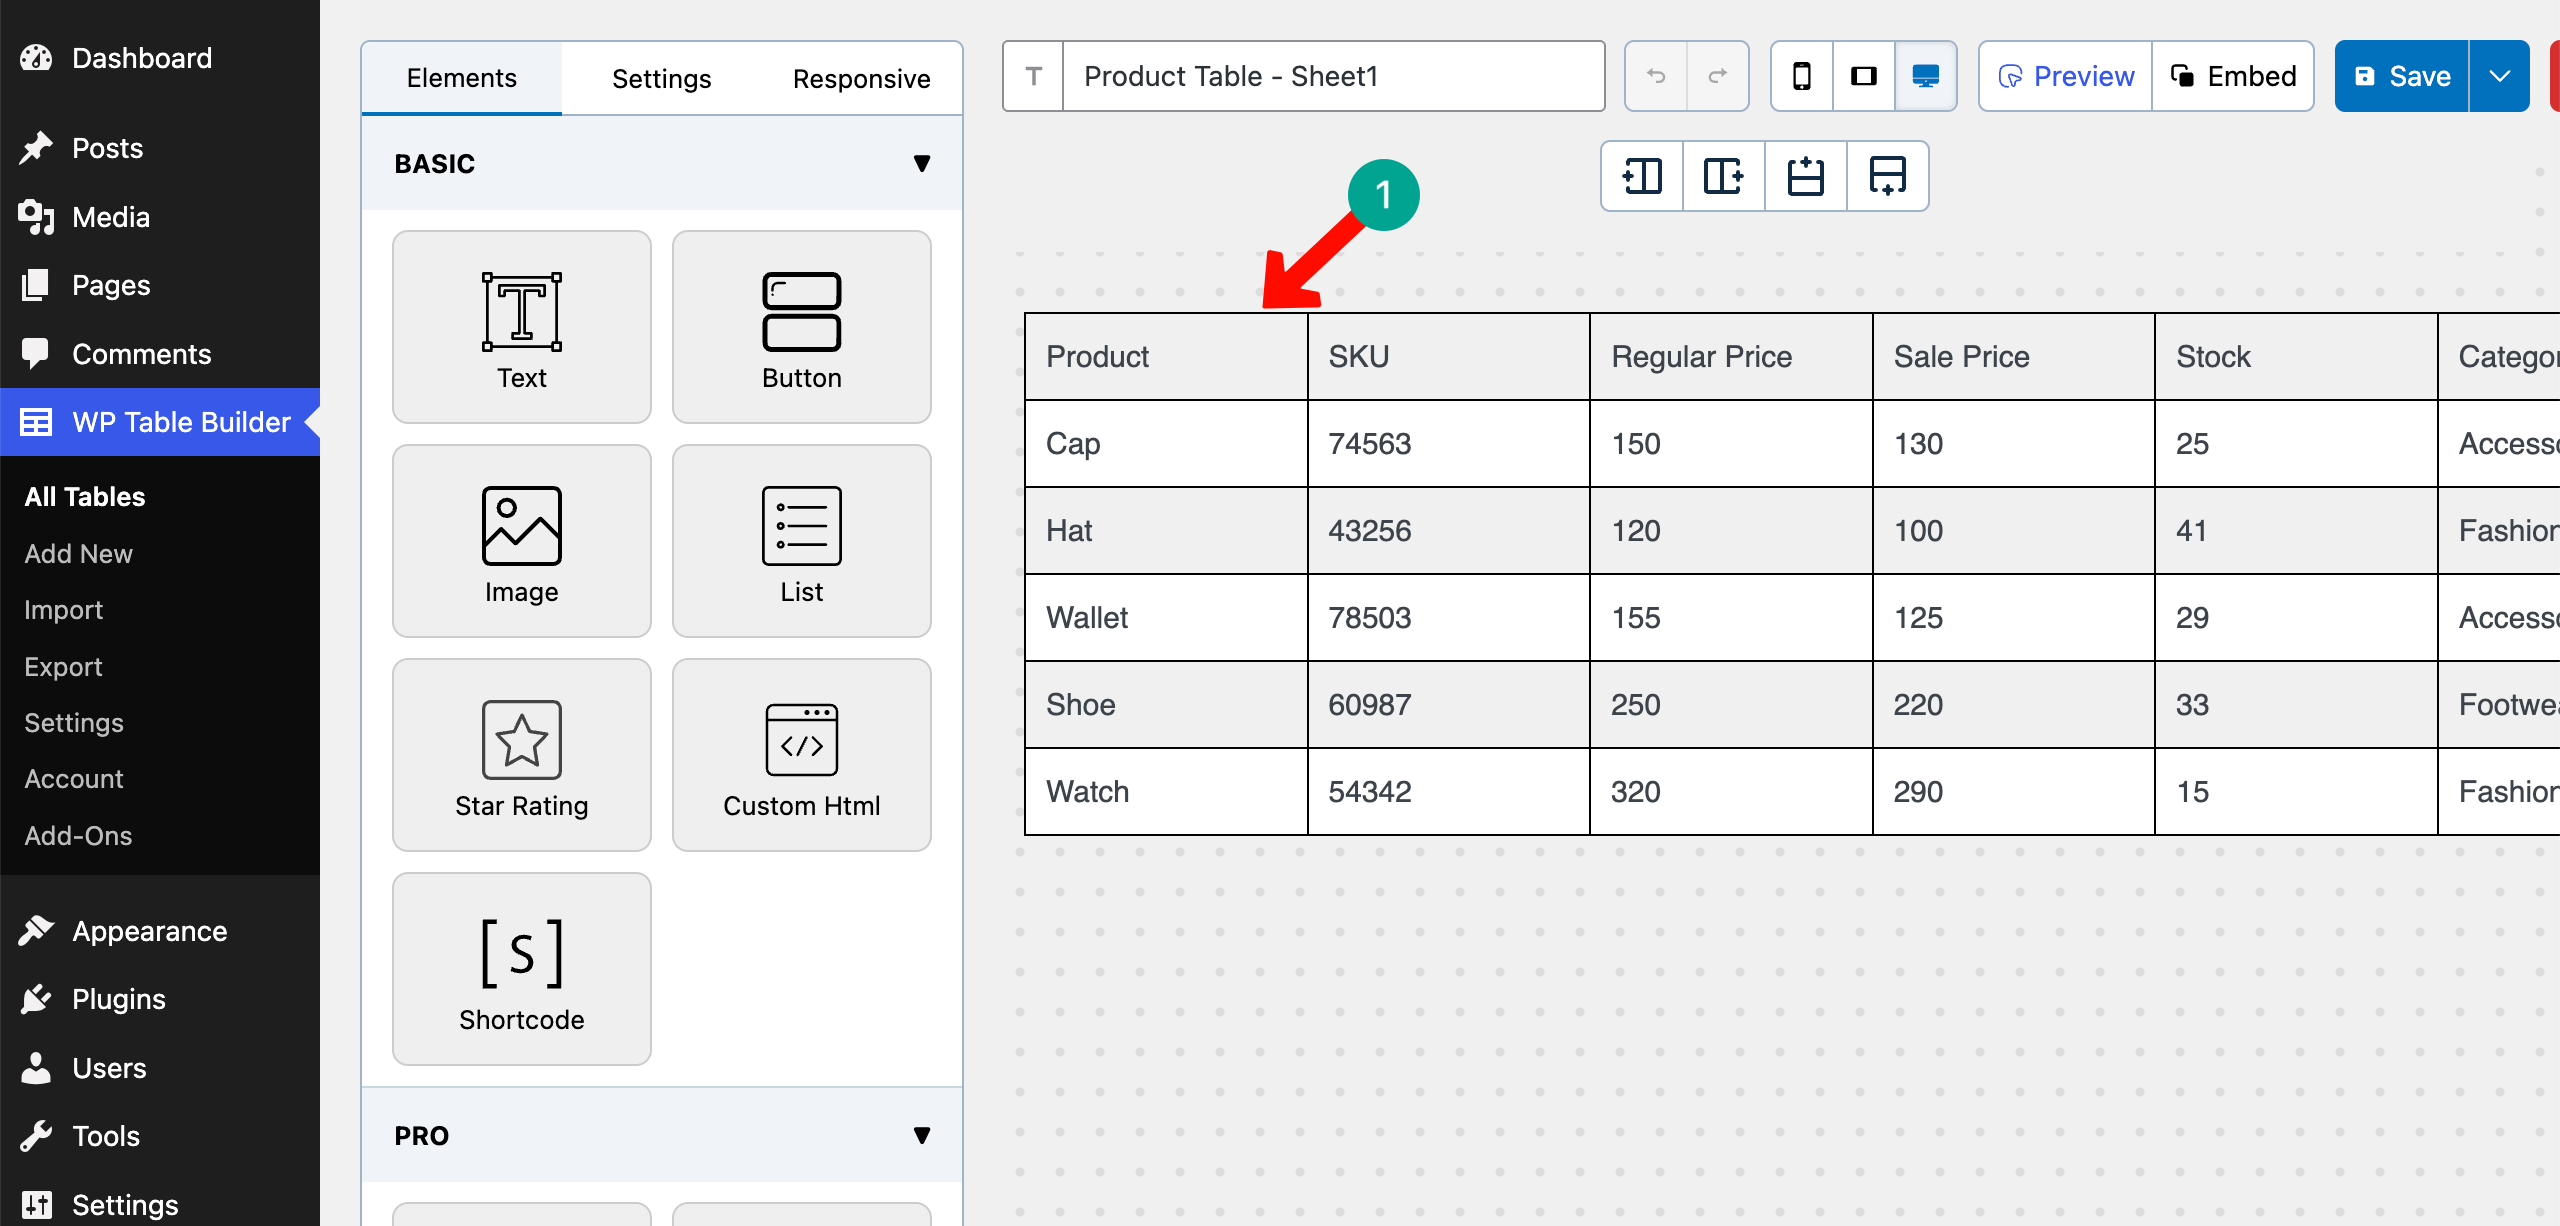Select the Custom Html element
The image size is (2560, 1226).
(x=801, y=754)
